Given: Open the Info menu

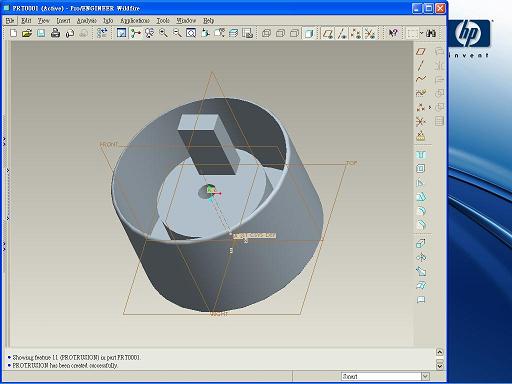Looking at the screenshot, I should pyautogui.click(x=108, y=21).
